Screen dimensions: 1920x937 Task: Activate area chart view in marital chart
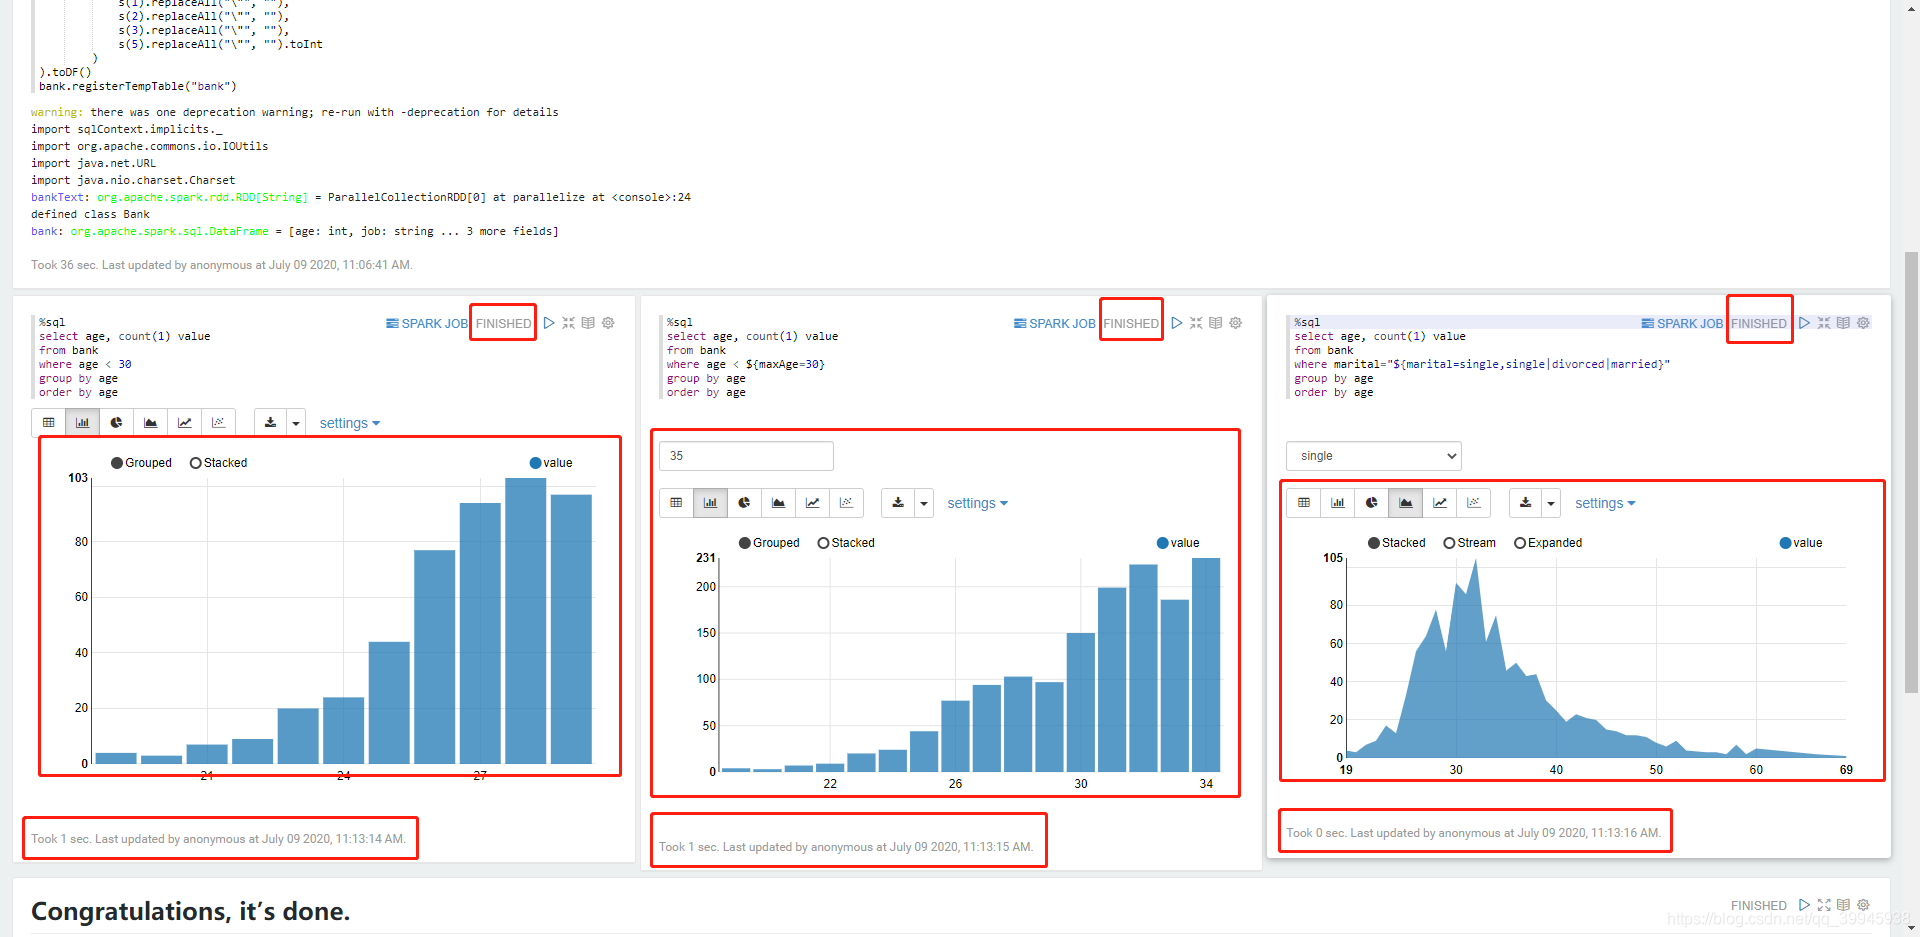point(1405,503)
